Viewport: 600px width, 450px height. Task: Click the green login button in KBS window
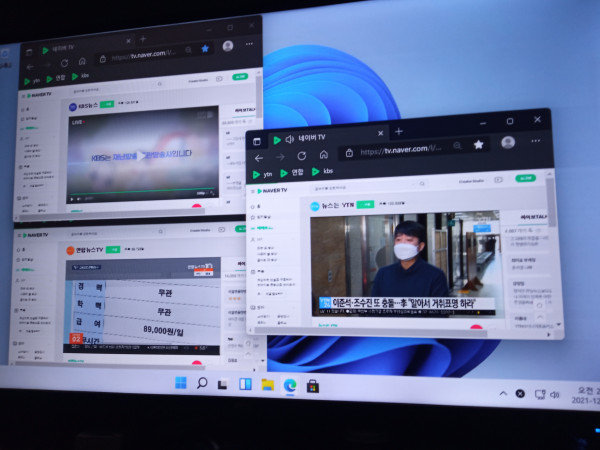(240, 77)
